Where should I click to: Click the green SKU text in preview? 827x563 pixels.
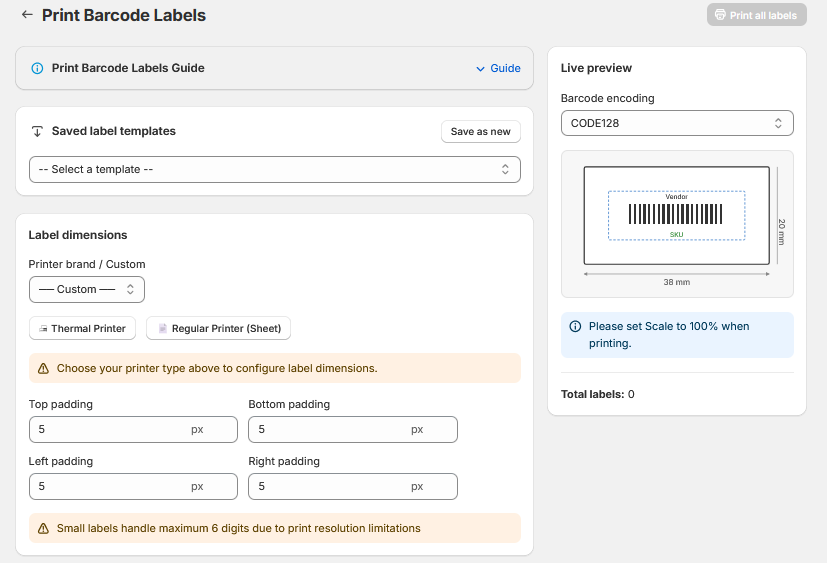677,235
